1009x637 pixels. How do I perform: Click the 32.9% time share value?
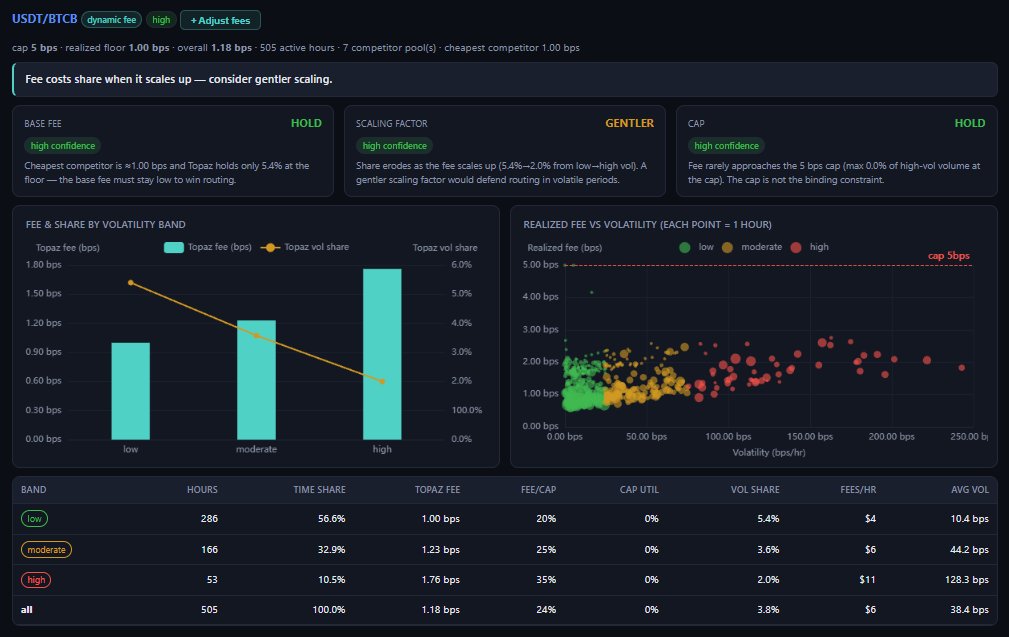click(331, 549)
